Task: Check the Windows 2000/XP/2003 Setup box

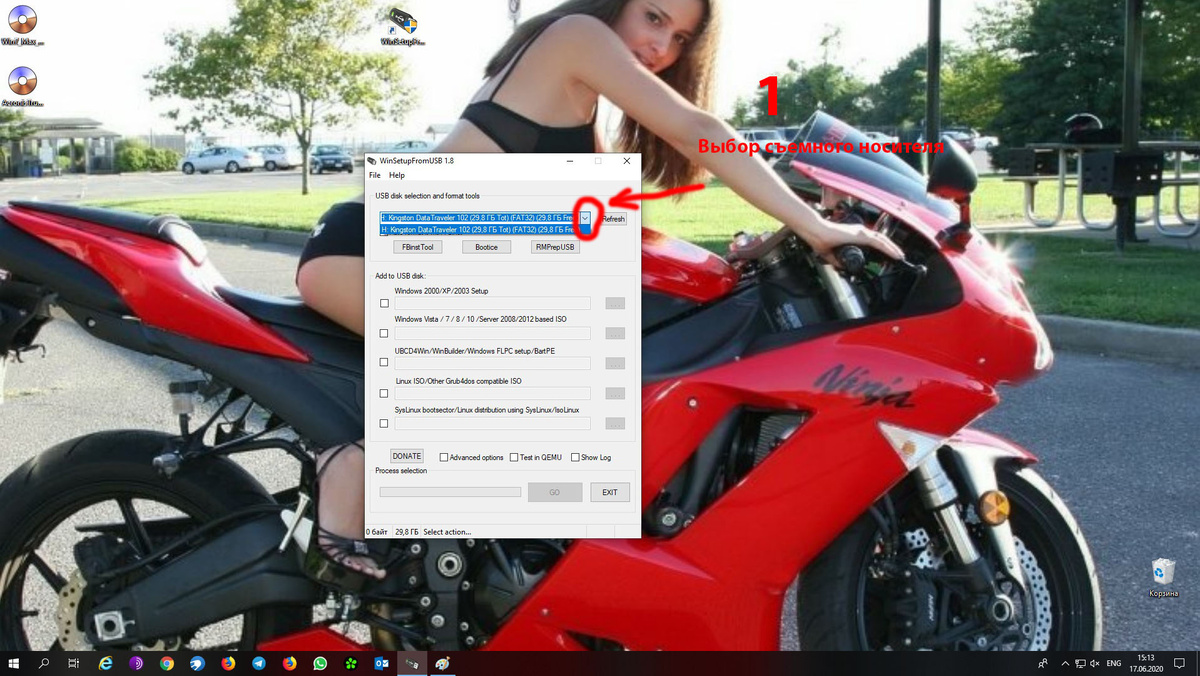Action: click(x=384, y=303)
